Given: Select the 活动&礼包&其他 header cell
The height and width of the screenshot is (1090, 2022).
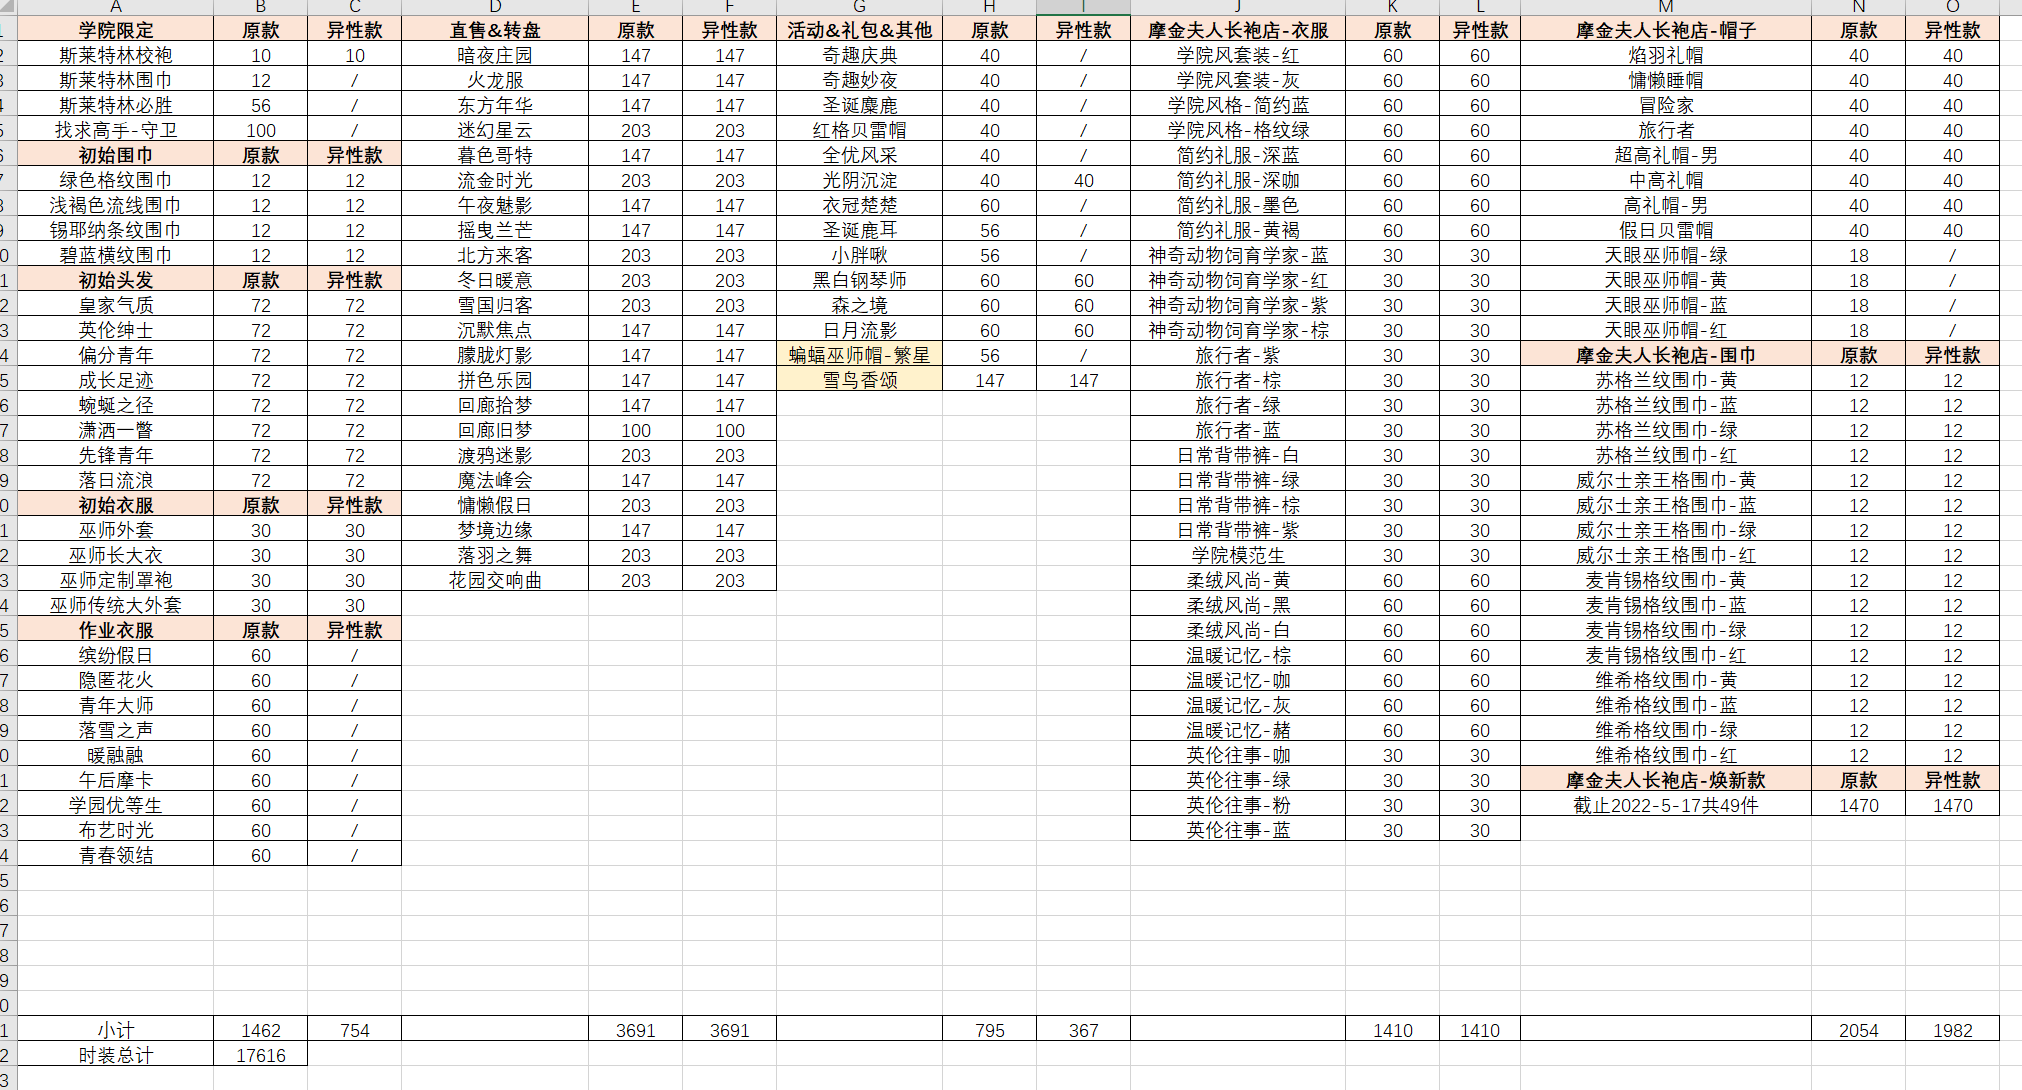Looking at the screenshot, I should pos(860,30).
